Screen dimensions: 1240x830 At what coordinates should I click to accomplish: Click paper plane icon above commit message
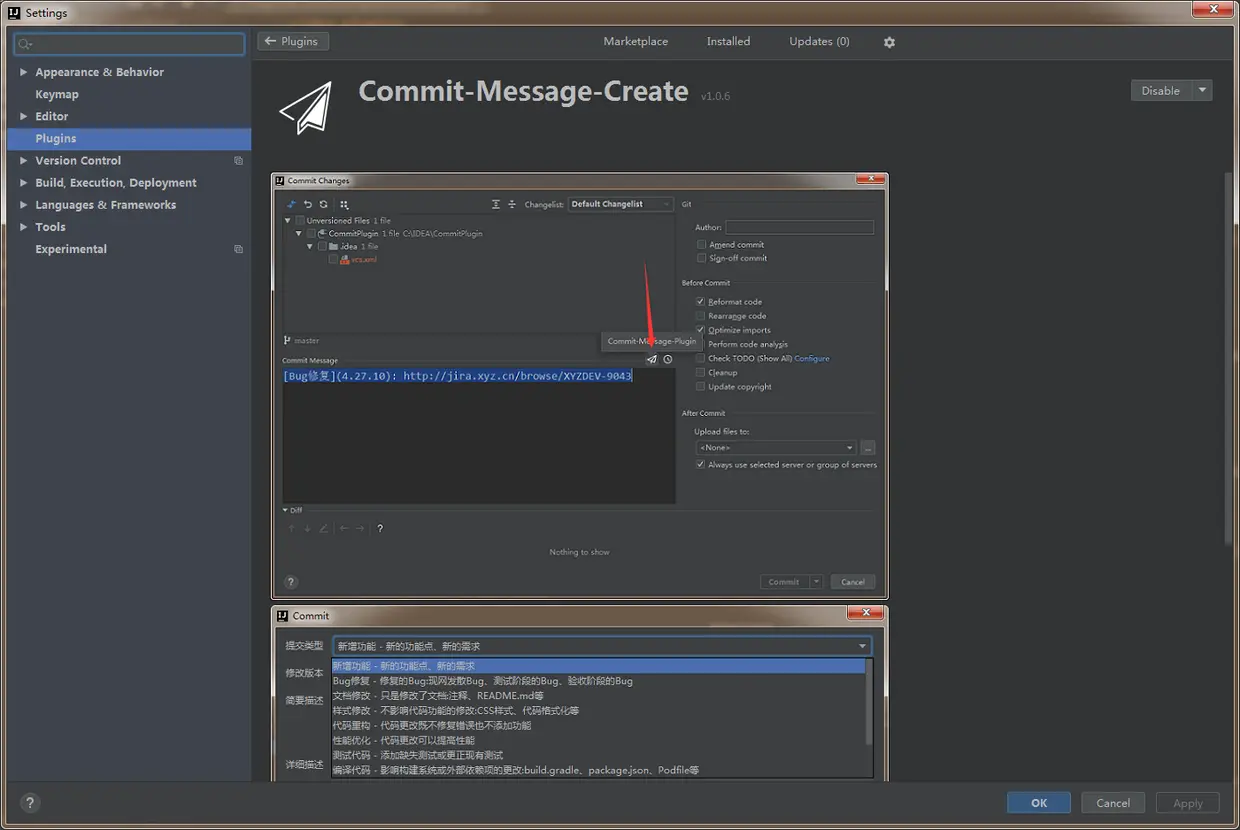point(652,360)
